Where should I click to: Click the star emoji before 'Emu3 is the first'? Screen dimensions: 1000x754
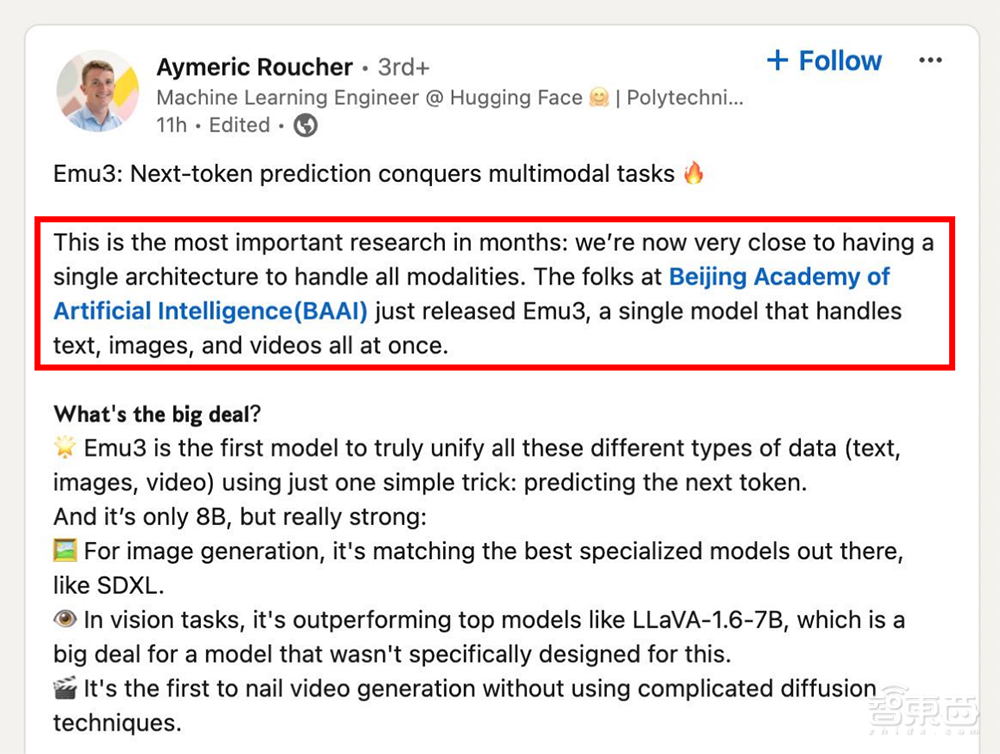click(x=66, y=447)
